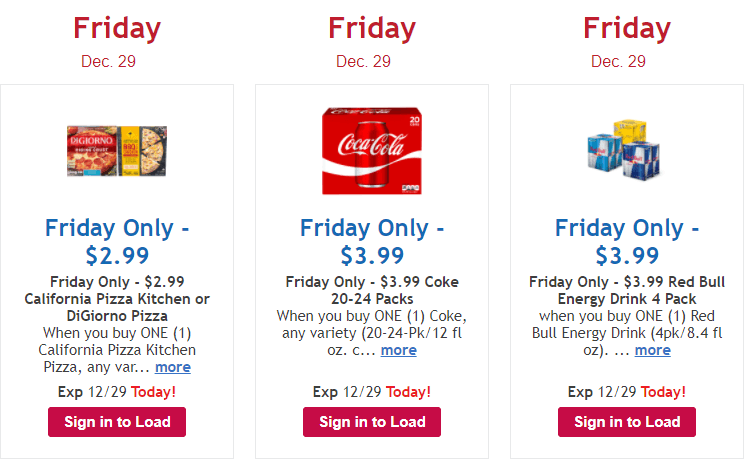This screenshot has height=465, width=746.
Task: Click the last column's Friday heading
Action: [627, 28]
